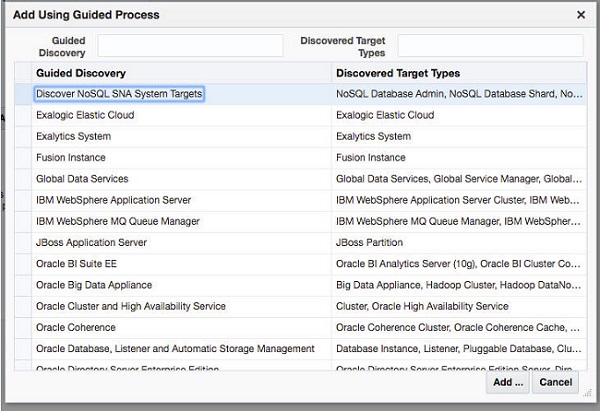The image size is (600, 411).
Task: Choose Fusion Instance from the list
Action: [x=70, y=158]
